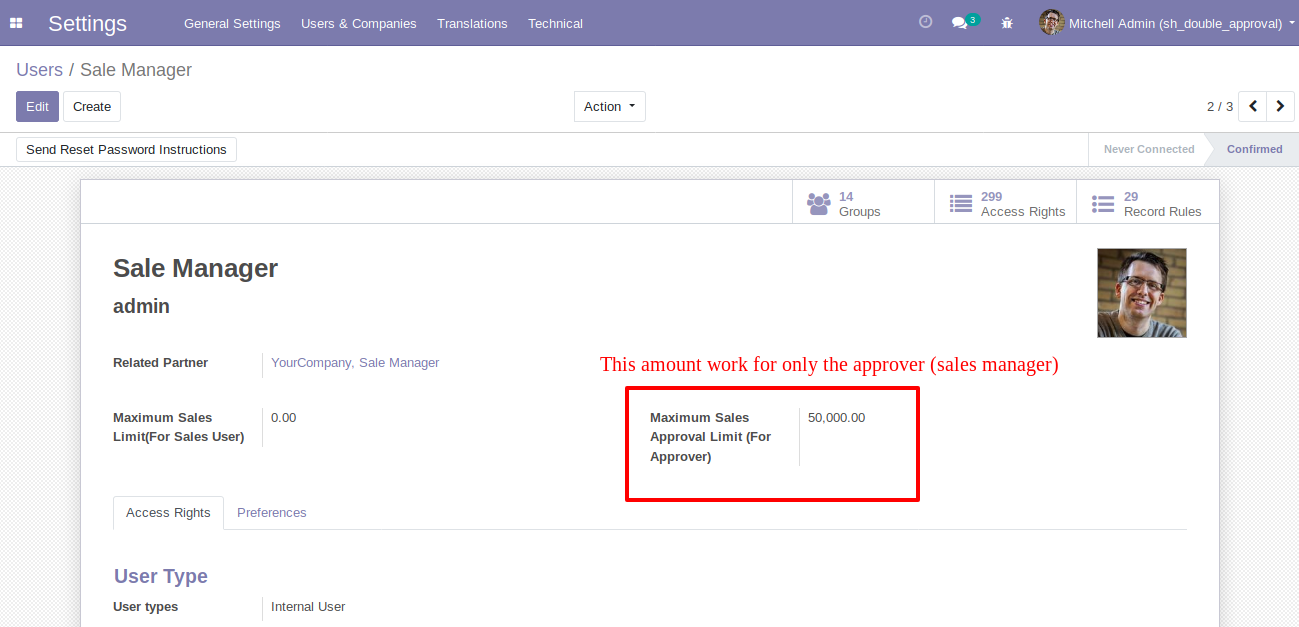Expand the Action dropdown
The height and width of the screenshot is (627, 1299).
pyautogui.click(x=609, y=107)
